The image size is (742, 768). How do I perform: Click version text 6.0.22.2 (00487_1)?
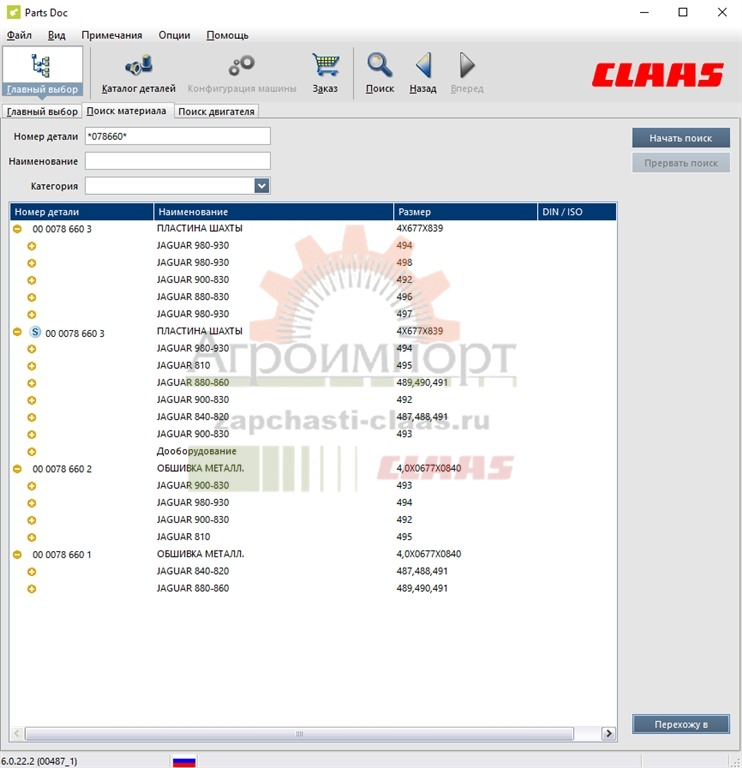pyautogui.click(x=39, y=762)
